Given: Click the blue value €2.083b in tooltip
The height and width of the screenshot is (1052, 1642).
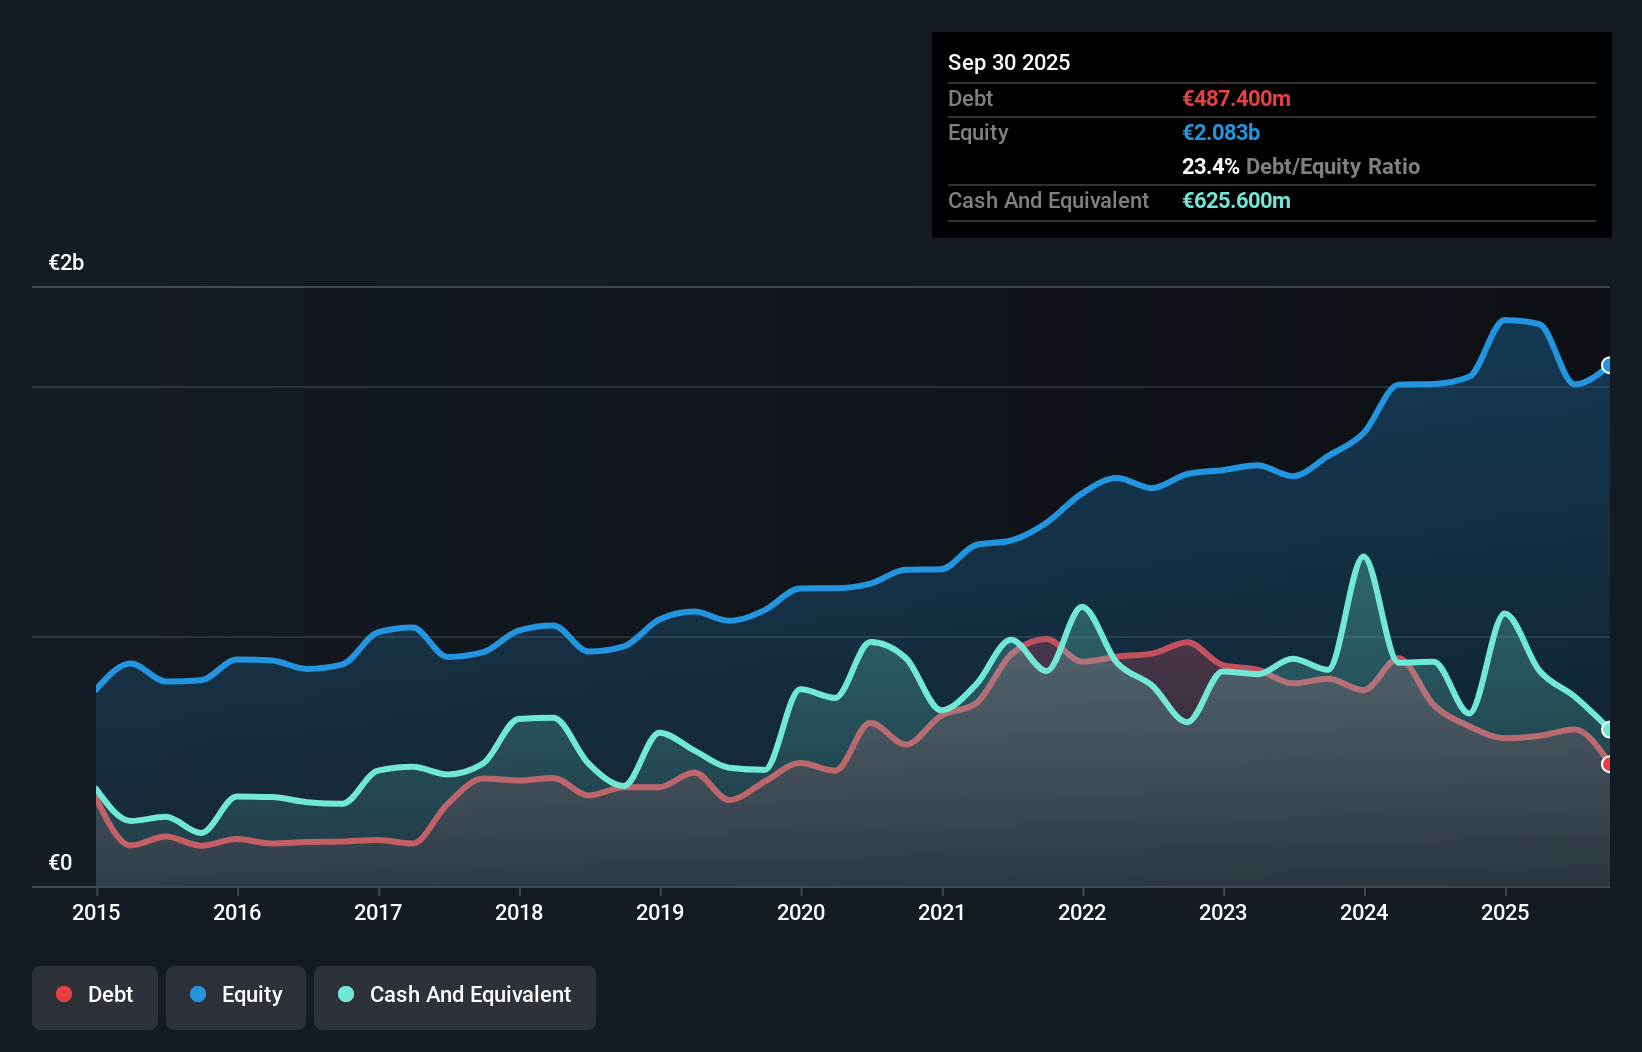Looking at the screenshot, I should coord(1220,131).
